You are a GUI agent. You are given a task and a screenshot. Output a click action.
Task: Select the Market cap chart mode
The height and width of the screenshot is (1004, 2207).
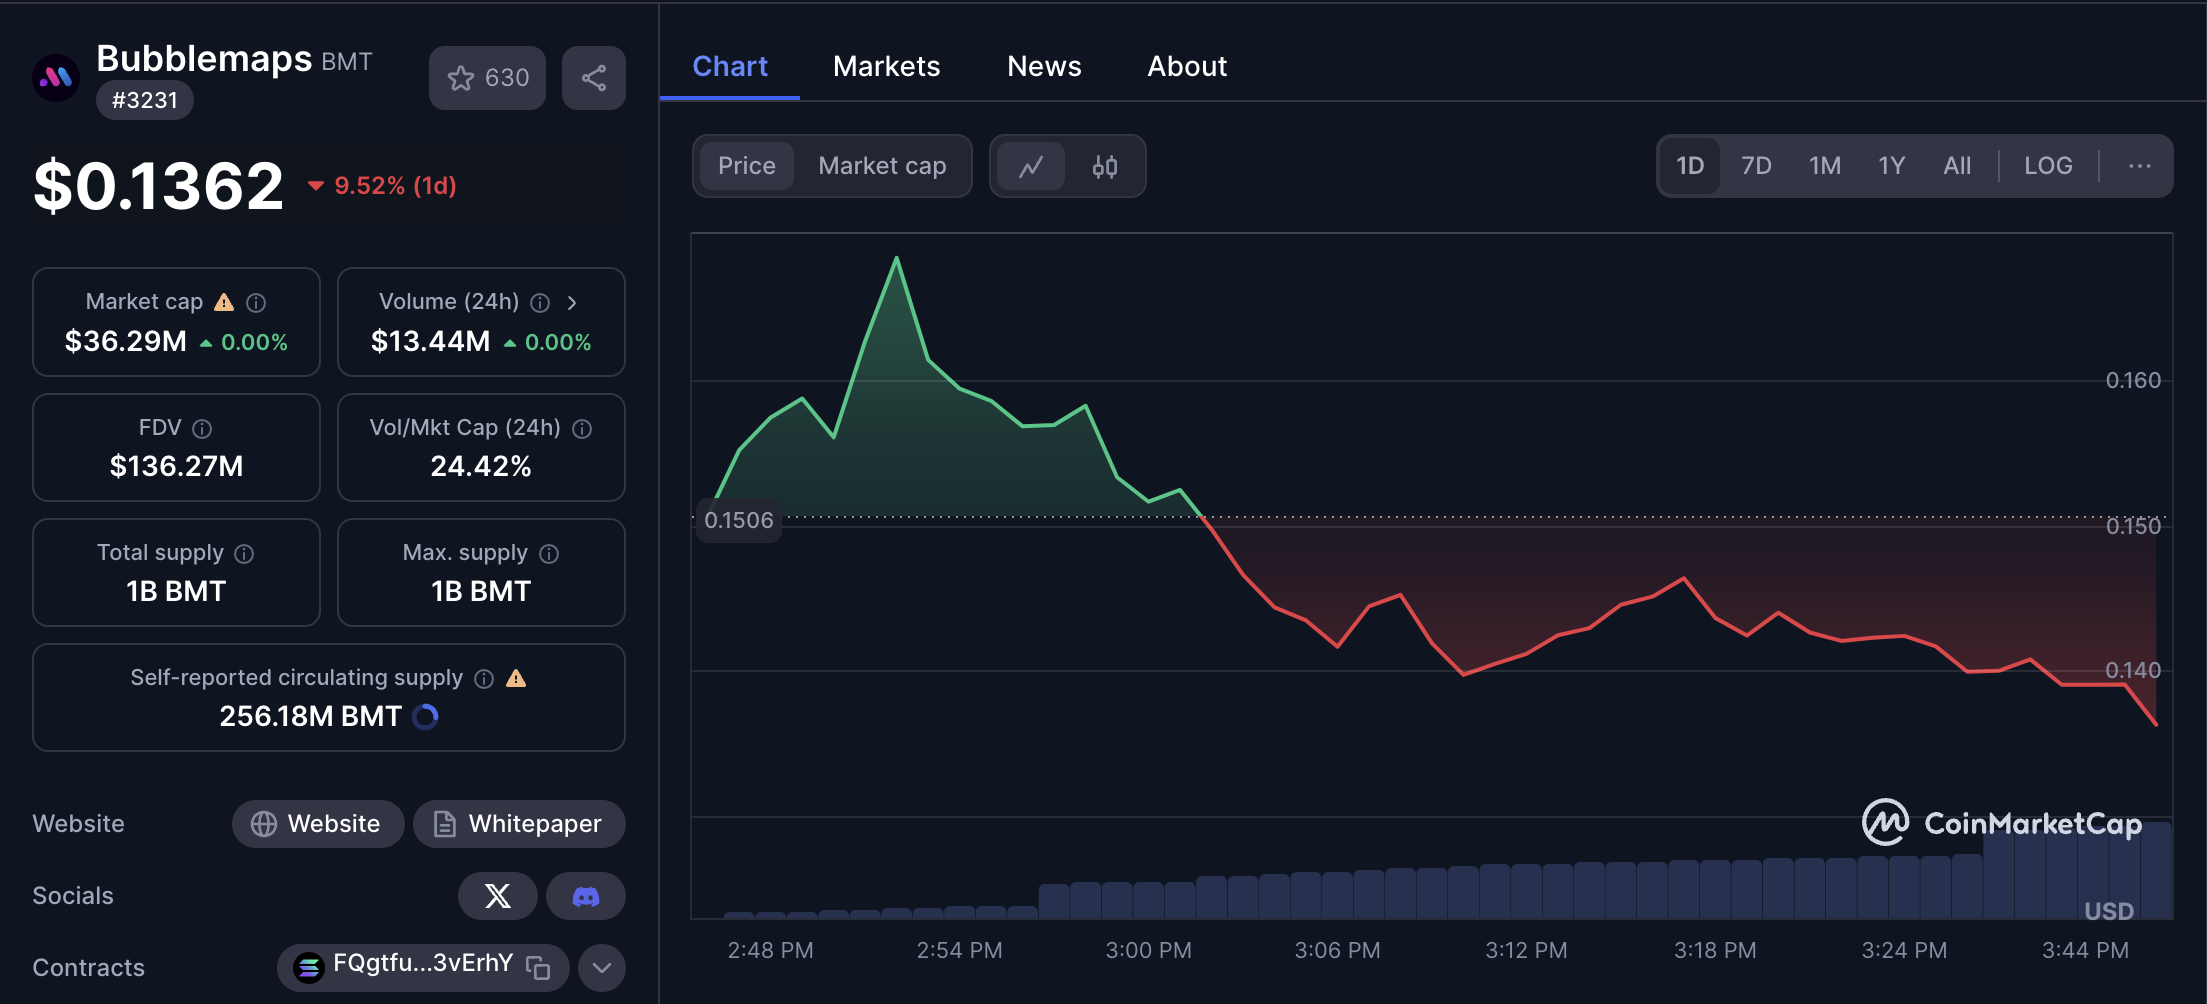882,166
